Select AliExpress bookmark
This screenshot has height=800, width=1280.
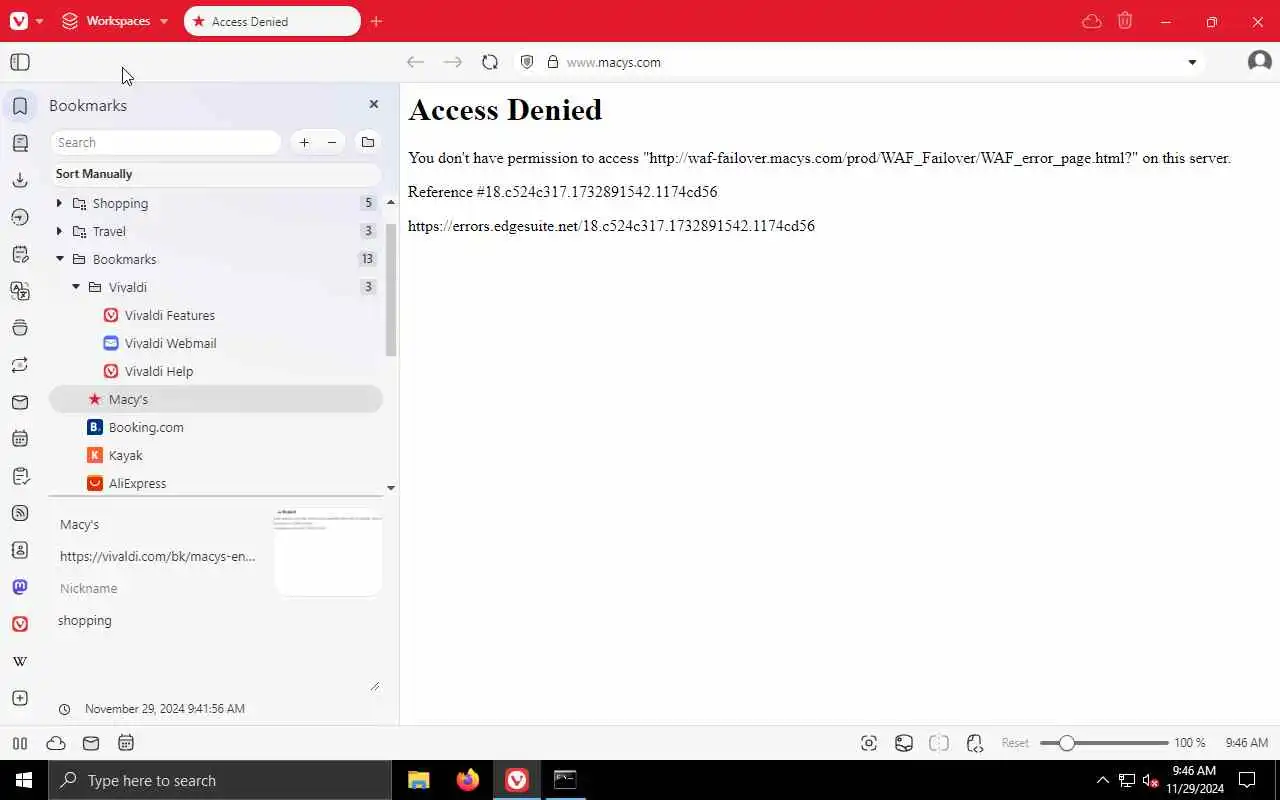pos(127,483)
